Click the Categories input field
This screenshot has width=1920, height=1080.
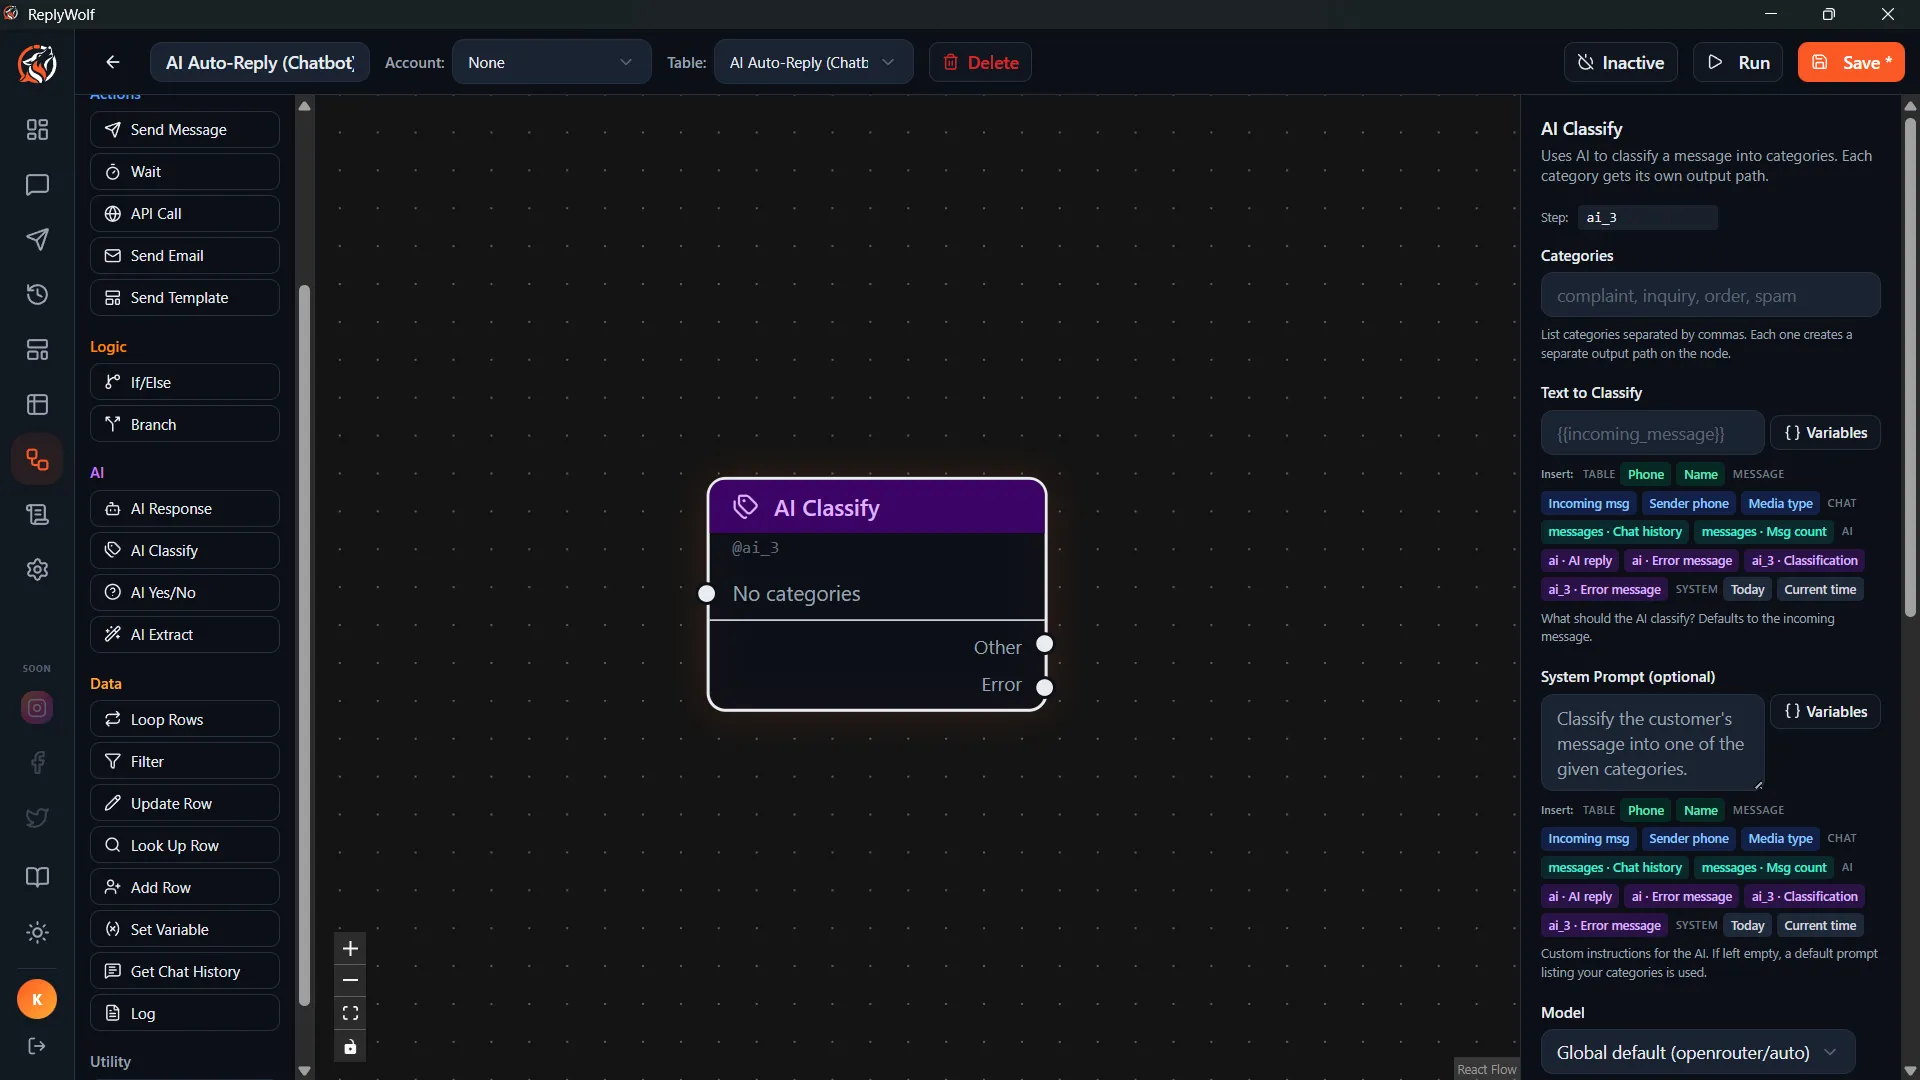point(1710,296)
